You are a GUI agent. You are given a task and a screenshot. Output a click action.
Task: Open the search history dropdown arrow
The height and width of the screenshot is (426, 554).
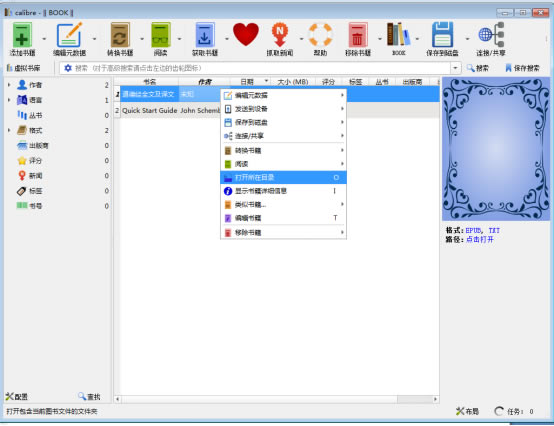pyautogui.click(x=455, y=68)
